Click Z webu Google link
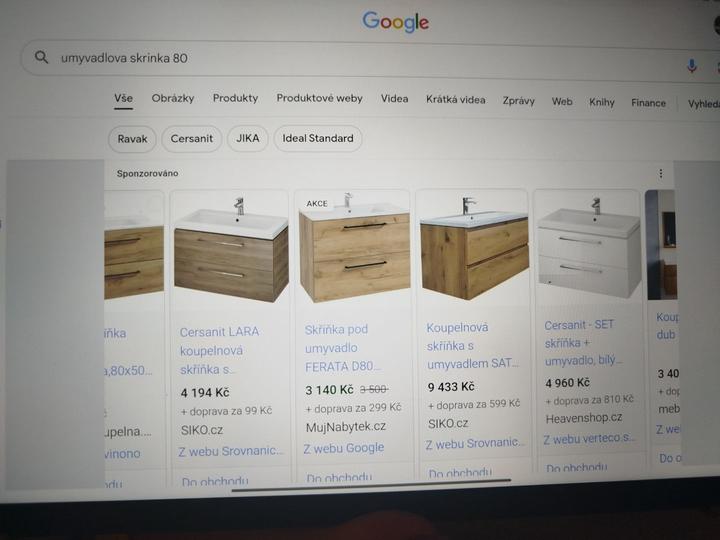The image size is (720, 540). pos(343,448)
